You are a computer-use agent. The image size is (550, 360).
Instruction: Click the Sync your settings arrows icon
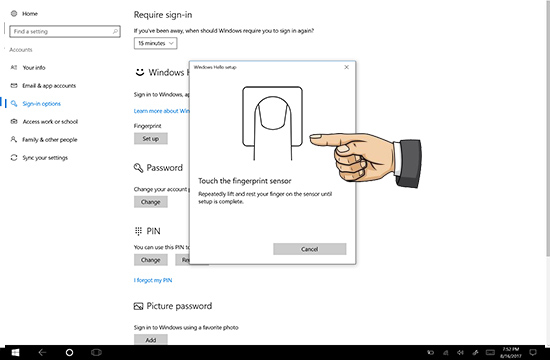(x=14, y=158)
